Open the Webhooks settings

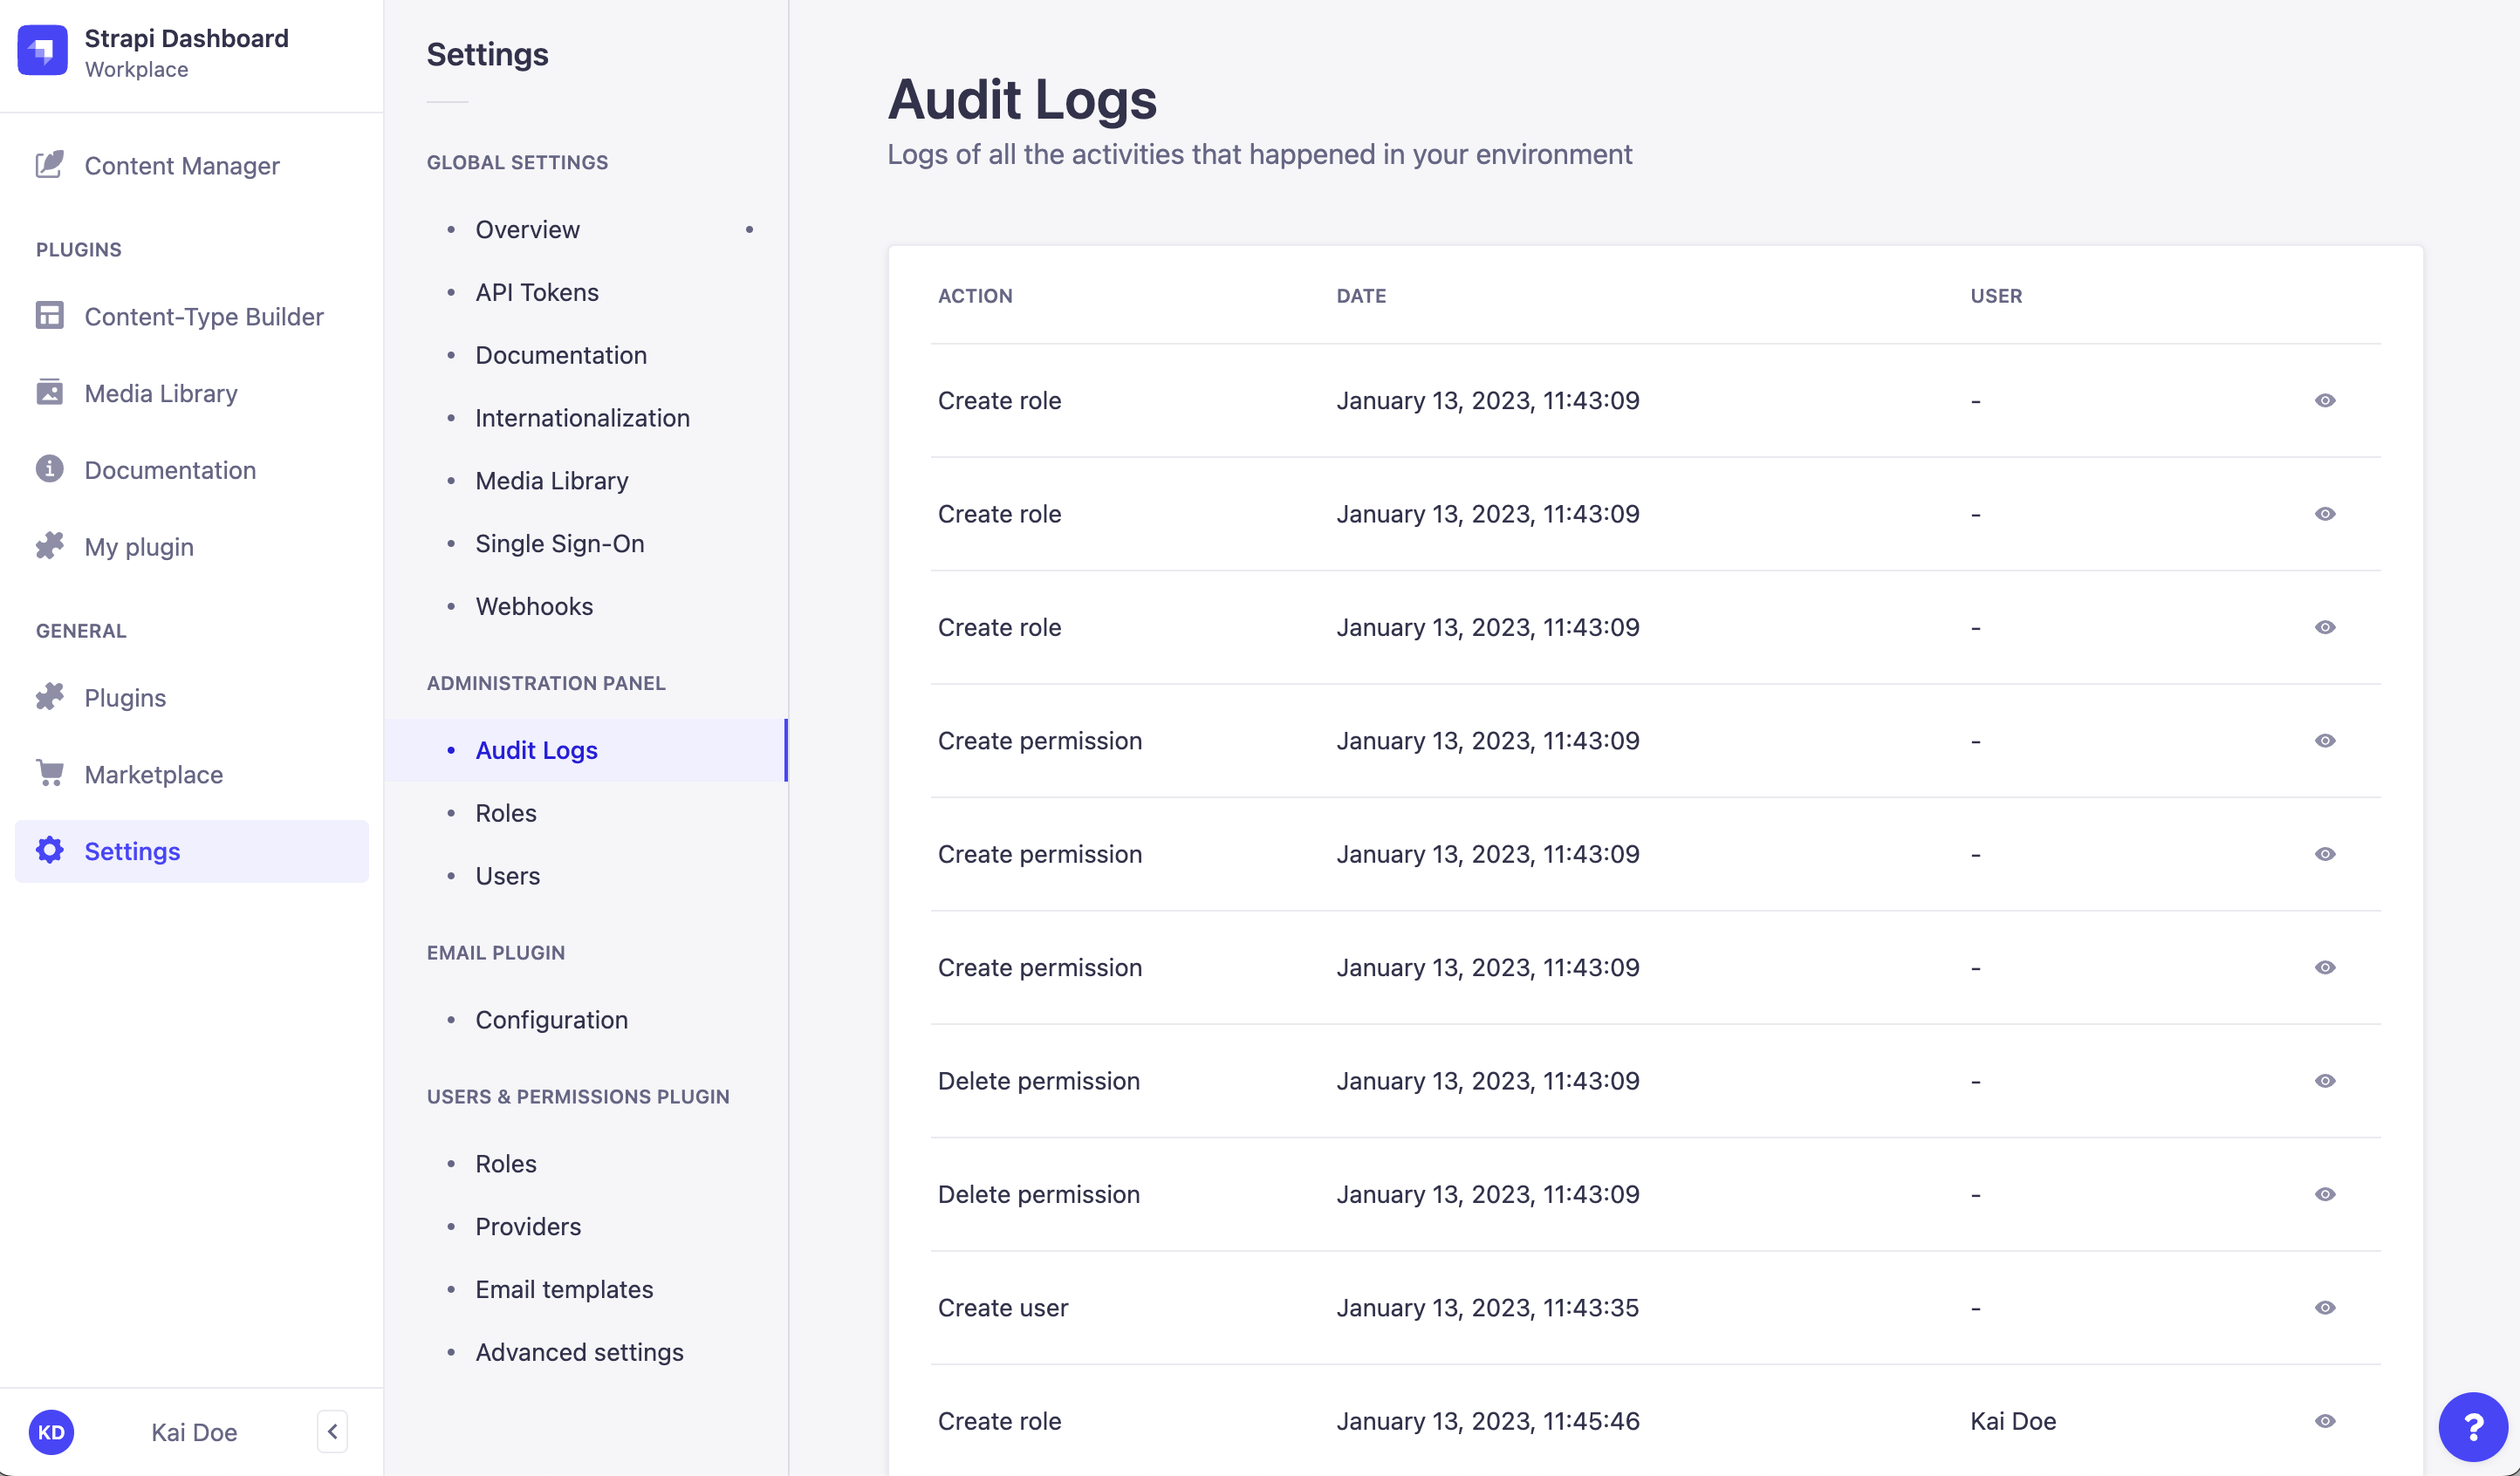coord(534,606)
